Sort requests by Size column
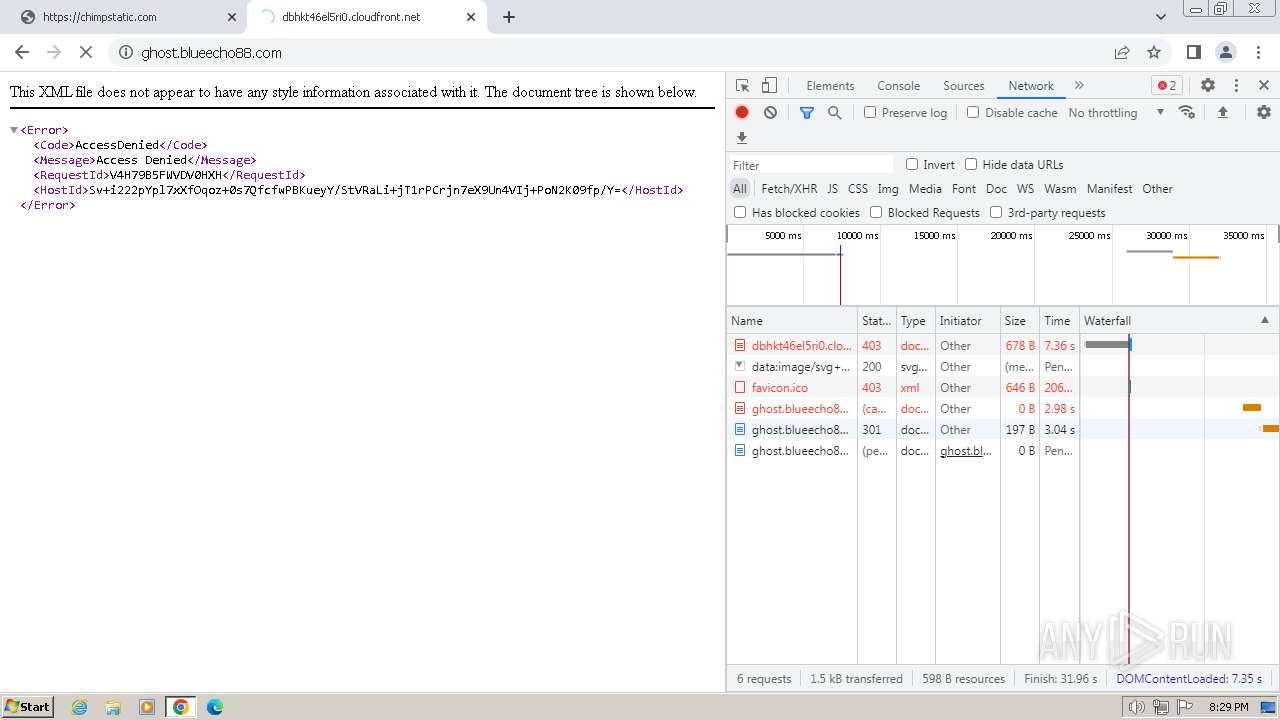 coord(1019,320)
